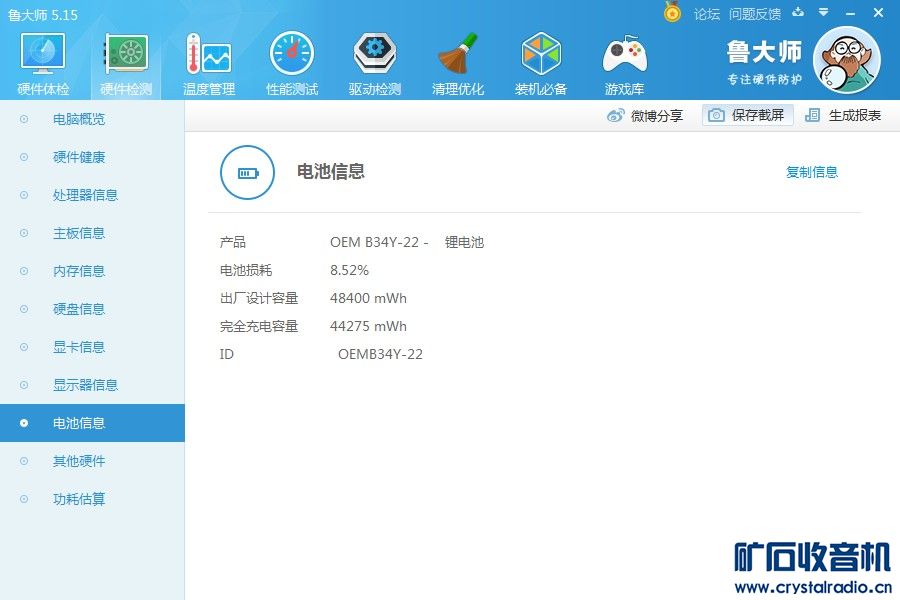Image resolution: width=900 pixels, height=600 pixels.
Task: Open the 游戏库 gamepad icon
Action: click(624, 57)
